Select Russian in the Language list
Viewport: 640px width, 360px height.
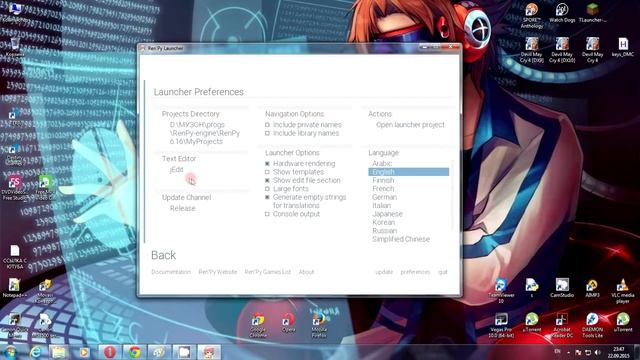tap(384, 231)
